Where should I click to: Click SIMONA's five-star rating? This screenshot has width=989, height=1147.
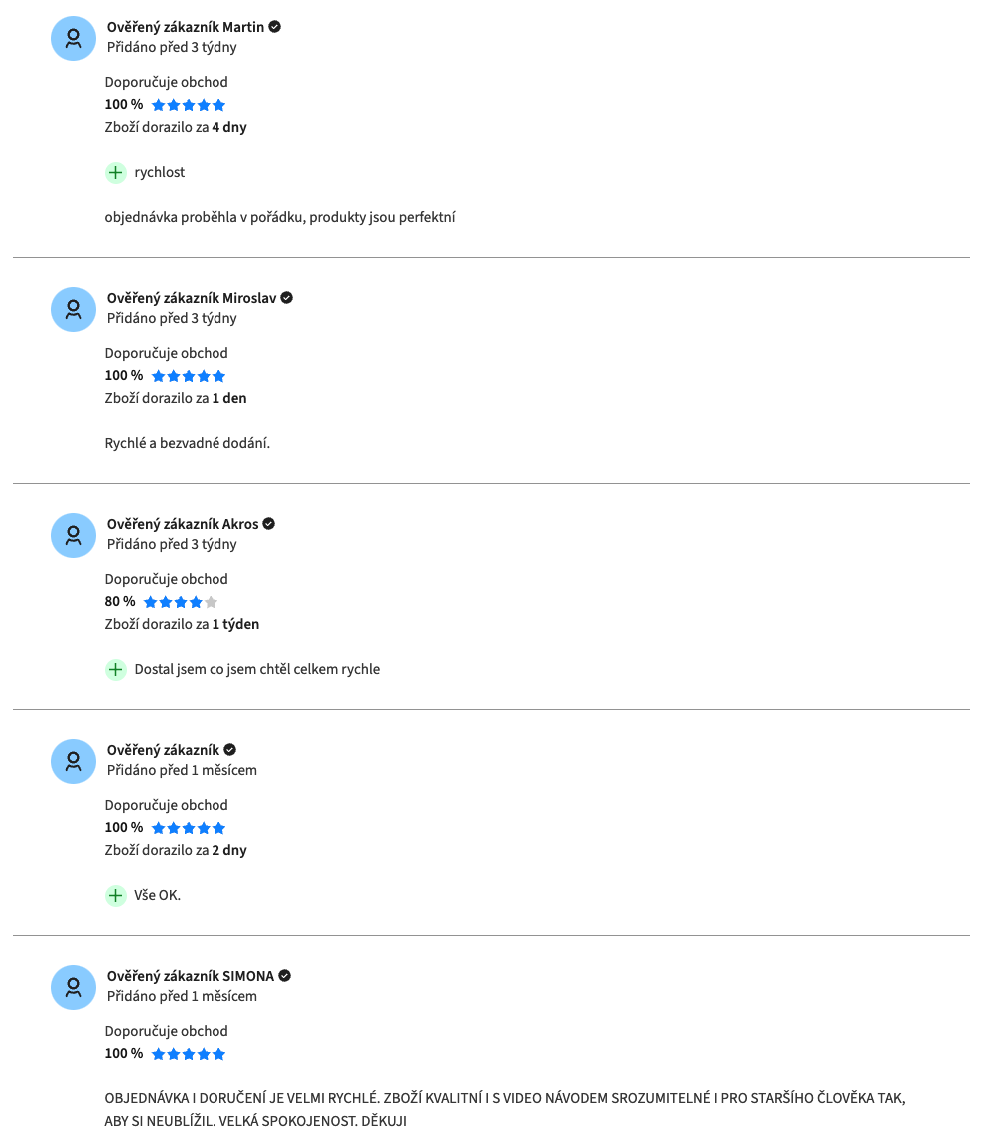tap(188, 1054)
